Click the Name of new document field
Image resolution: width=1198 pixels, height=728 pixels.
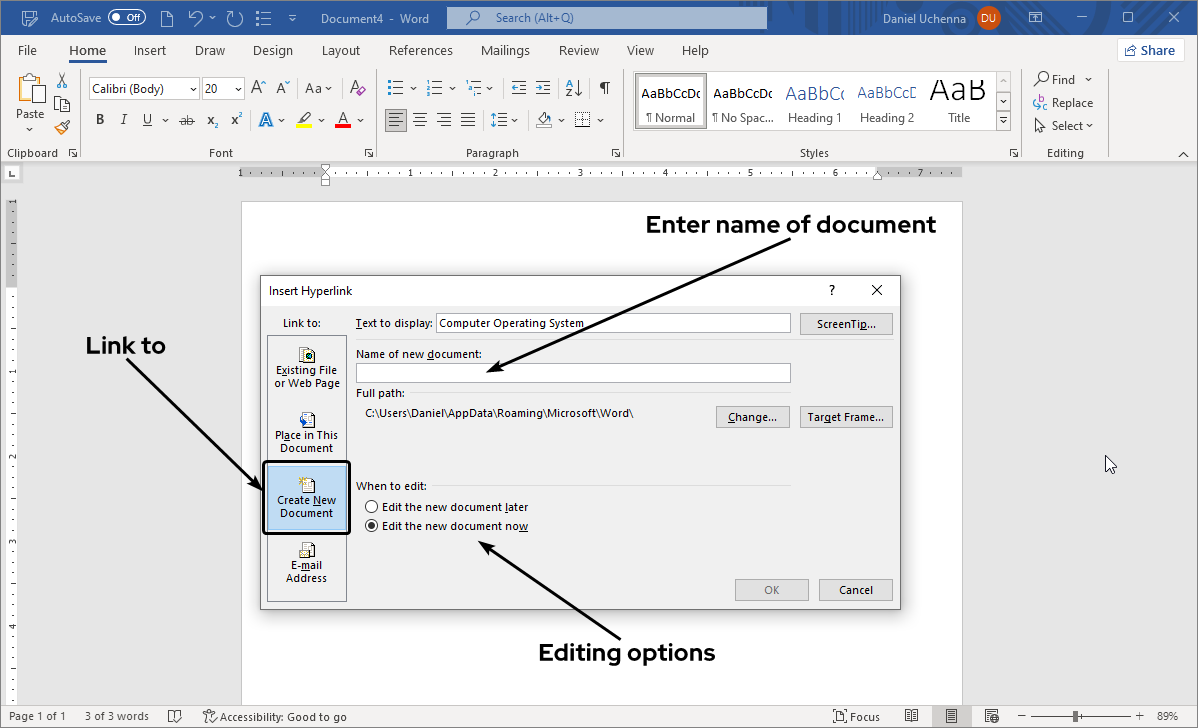573,373
